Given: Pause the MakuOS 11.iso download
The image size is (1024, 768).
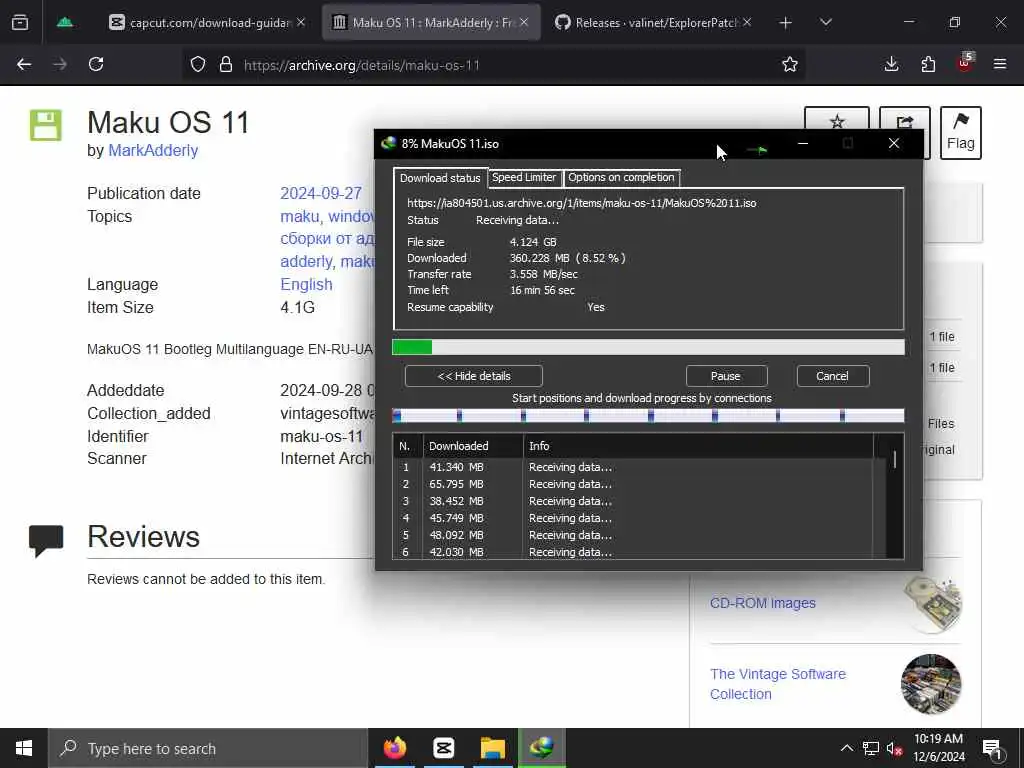Looking at the screenshot, I should pyautogui.click(x=726, y=376).
